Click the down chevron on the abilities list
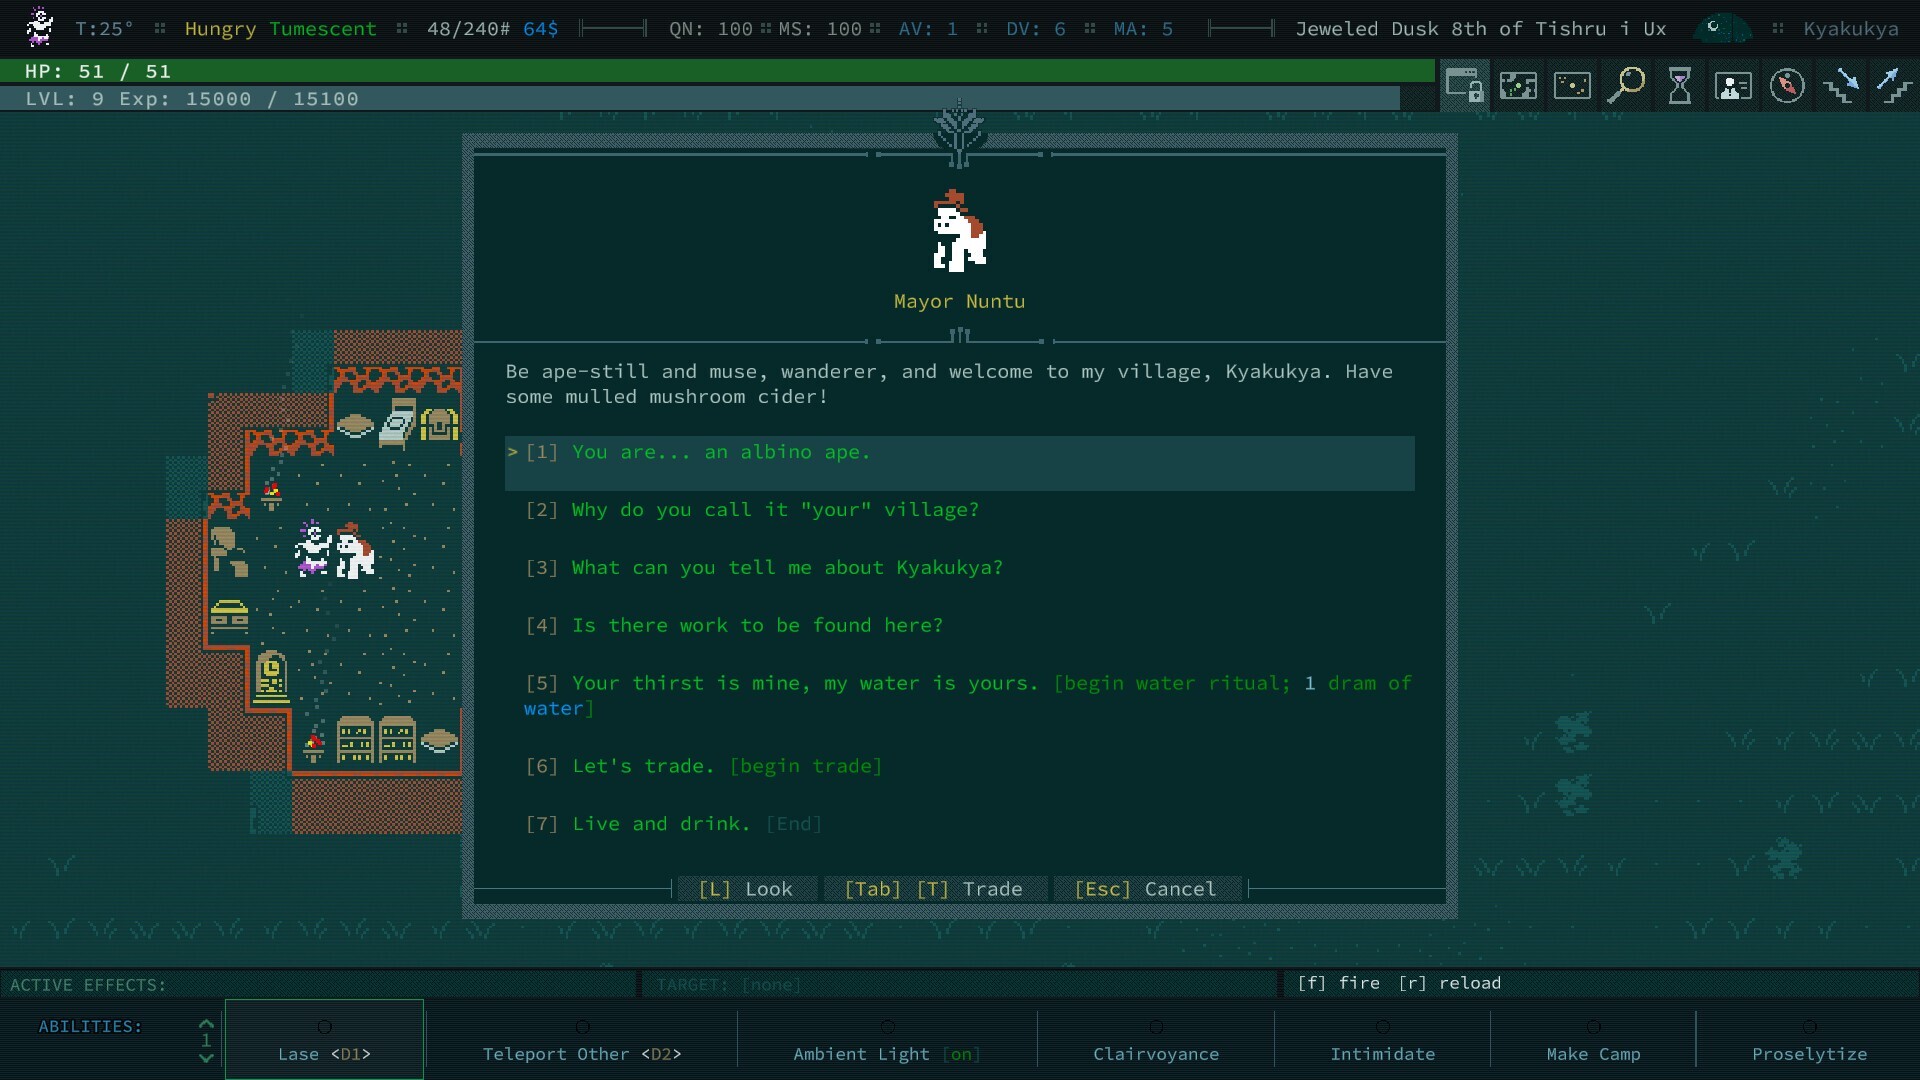The width and height of the screenshot is (1920, 1080). point(205,1057)
